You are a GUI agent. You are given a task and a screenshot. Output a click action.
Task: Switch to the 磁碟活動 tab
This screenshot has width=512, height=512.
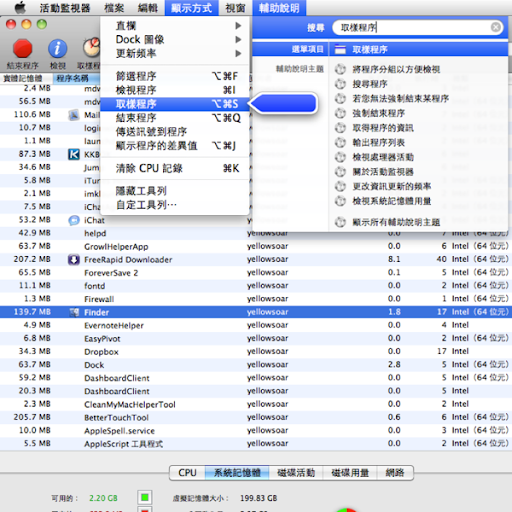pos(296,473)
